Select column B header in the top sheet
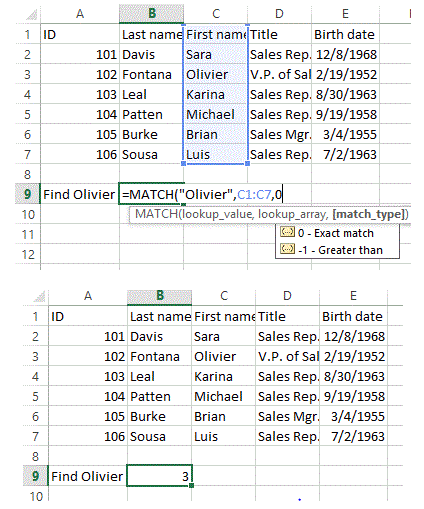 point(152,14)
